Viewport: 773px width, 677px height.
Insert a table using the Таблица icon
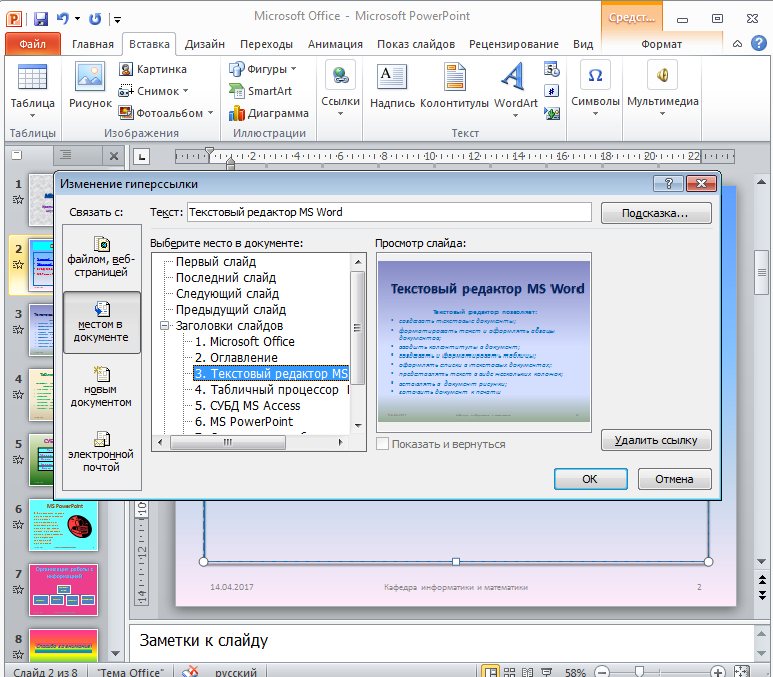pos(33,77)
